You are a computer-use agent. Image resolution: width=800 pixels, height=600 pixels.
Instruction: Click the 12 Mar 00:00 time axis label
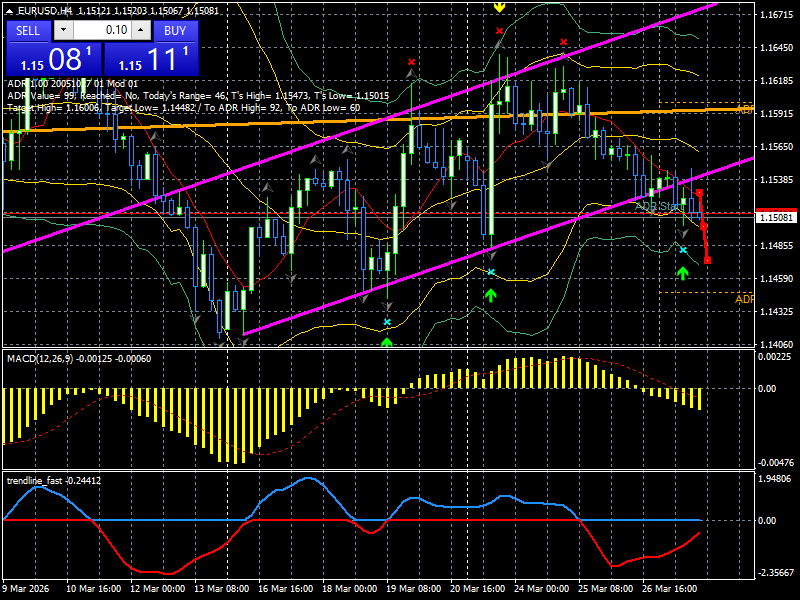click(x=158, y=588)
